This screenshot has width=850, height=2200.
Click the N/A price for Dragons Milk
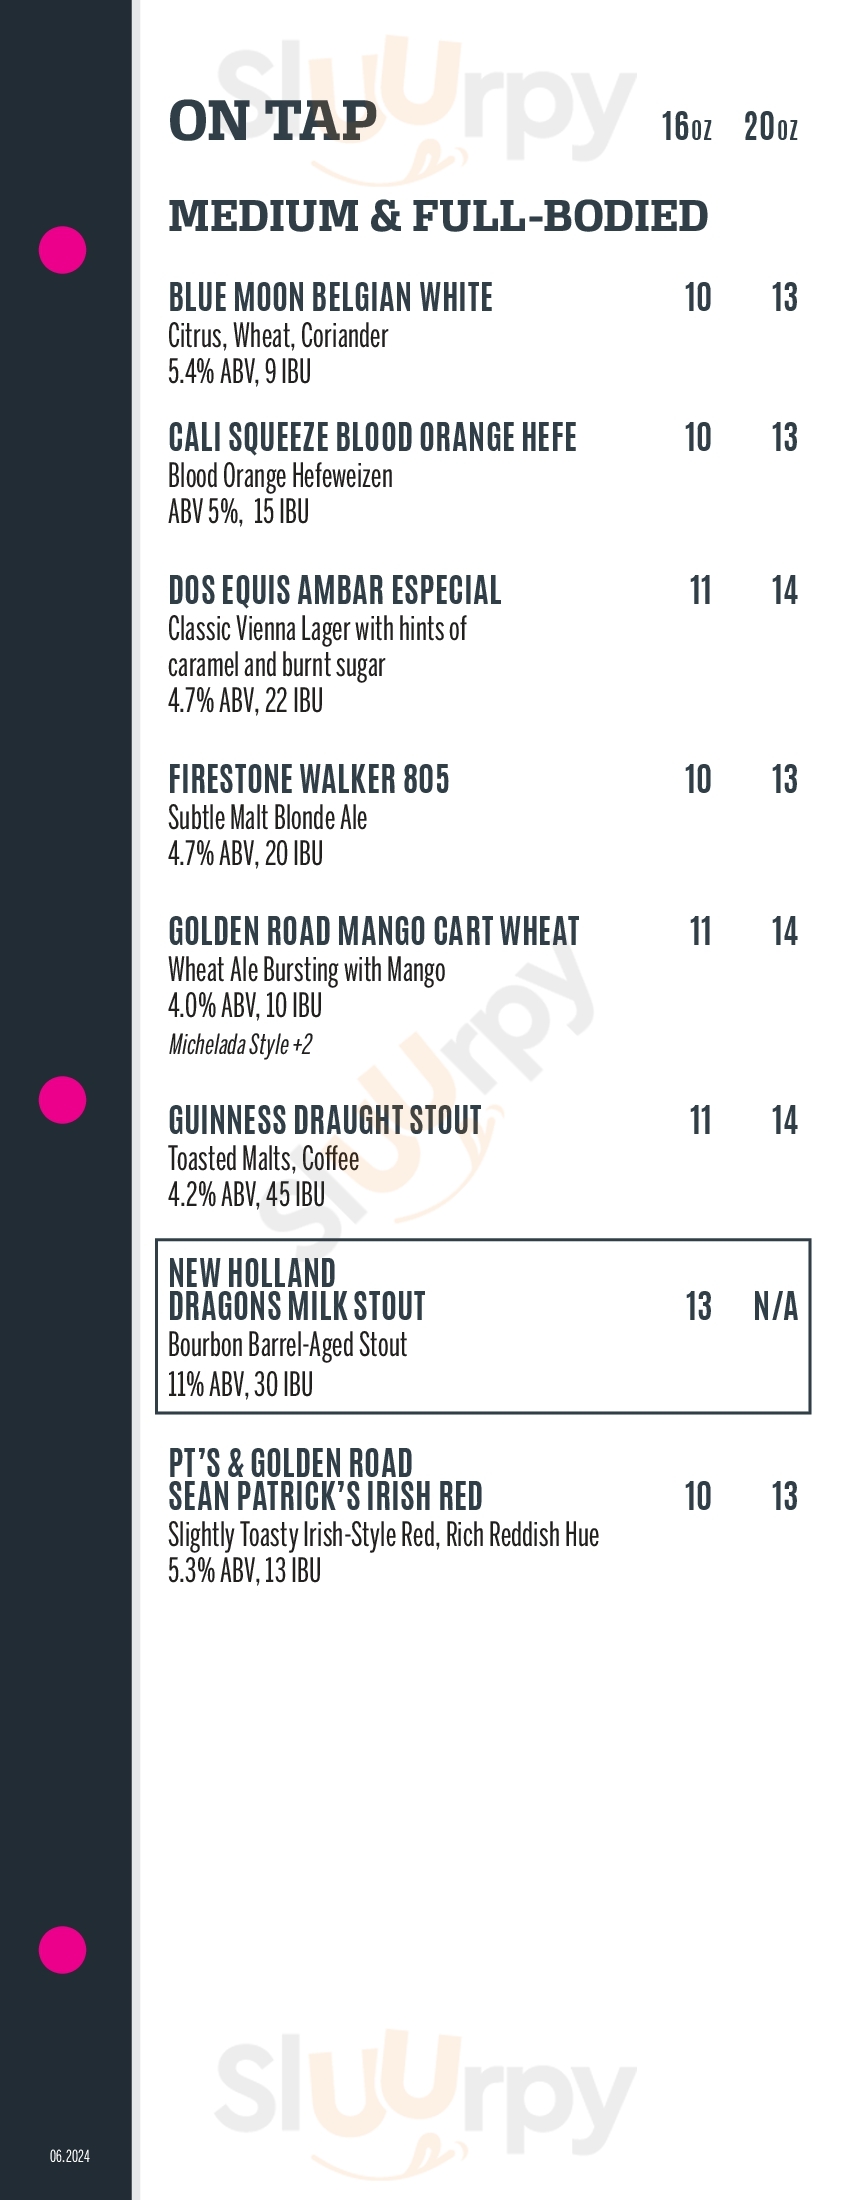tap(775, 1307)
